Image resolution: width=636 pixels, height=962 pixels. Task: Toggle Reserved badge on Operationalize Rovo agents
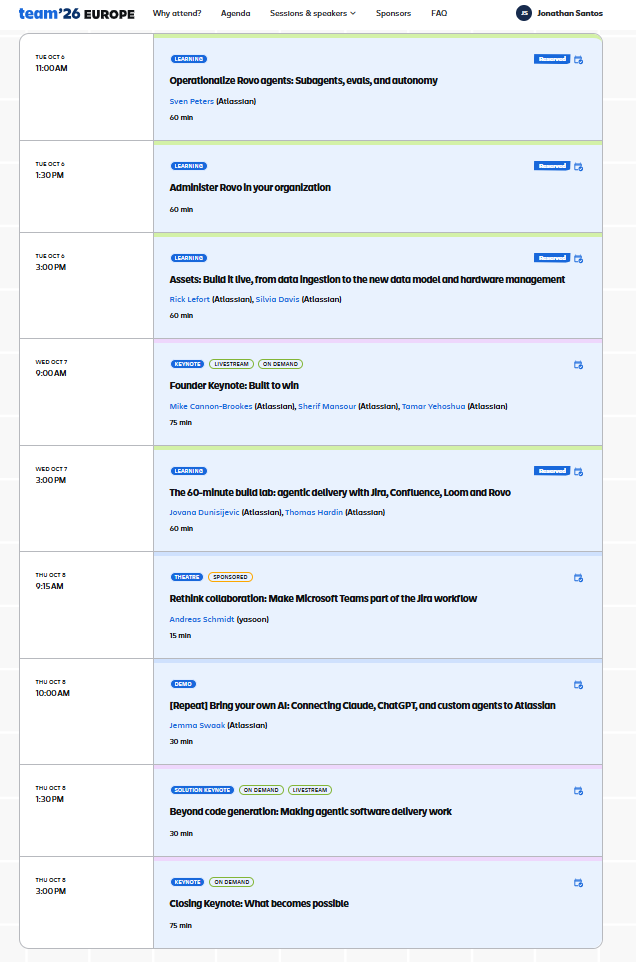click(x=552, y=59)
